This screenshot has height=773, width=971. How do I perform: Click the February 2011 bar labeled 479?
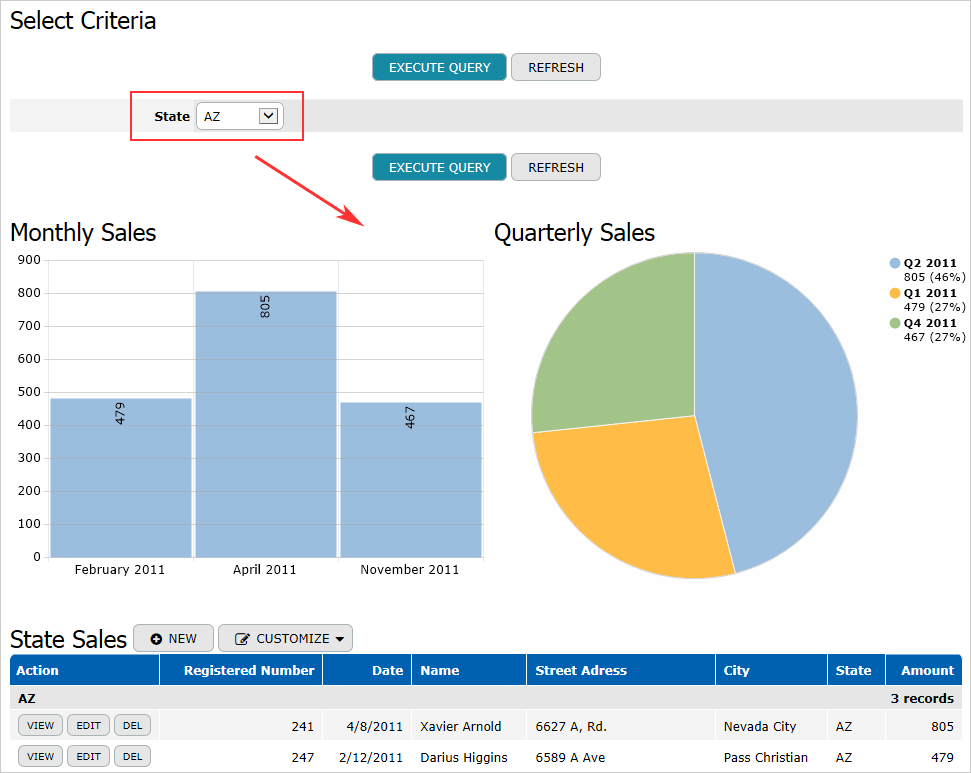coord(121,478)
